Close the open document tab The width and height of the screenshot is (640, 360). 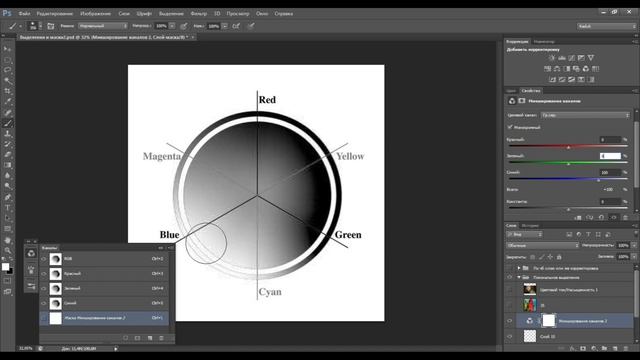pos(193,37)
